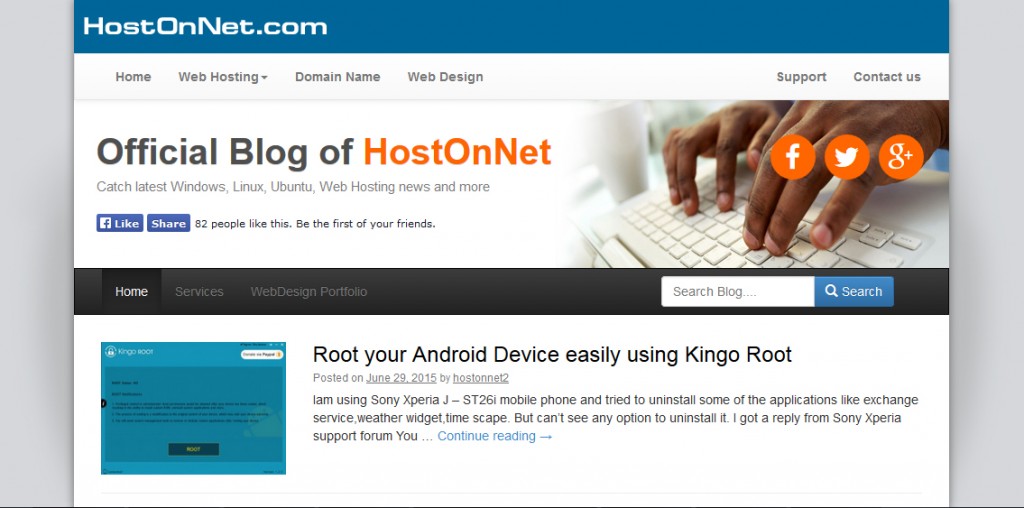Expand the Web Hosting dropdown menu
The height and width of the screenshot is (508, 1024).
(223, 76)
